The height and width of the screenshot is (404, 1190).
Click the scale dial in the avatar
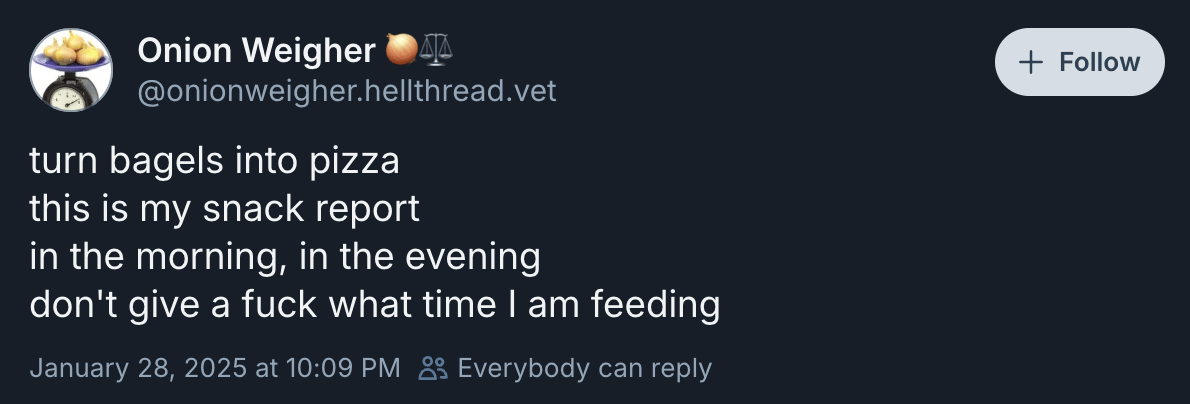tap(68, 94)
